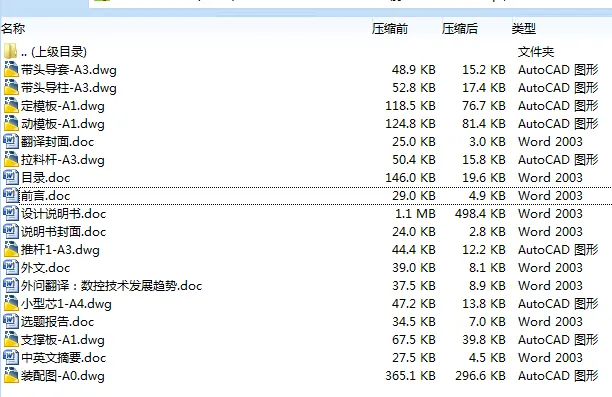Click the 365.1 KB size of 装配图-A0.dwg
This screenshot has width=612, height=397.
410,376
